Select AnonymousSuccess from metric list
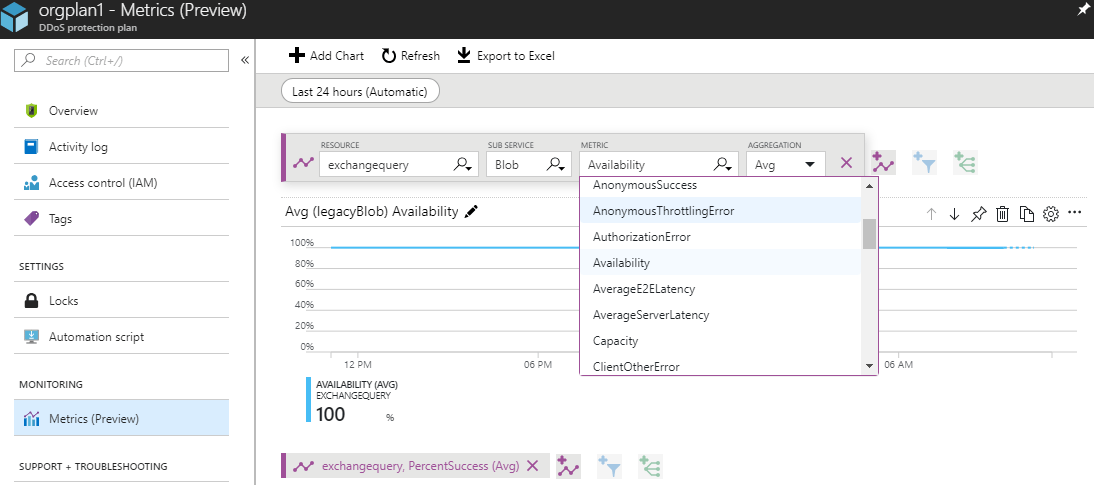Screen dimensions: 1094x485 (721, 186)
